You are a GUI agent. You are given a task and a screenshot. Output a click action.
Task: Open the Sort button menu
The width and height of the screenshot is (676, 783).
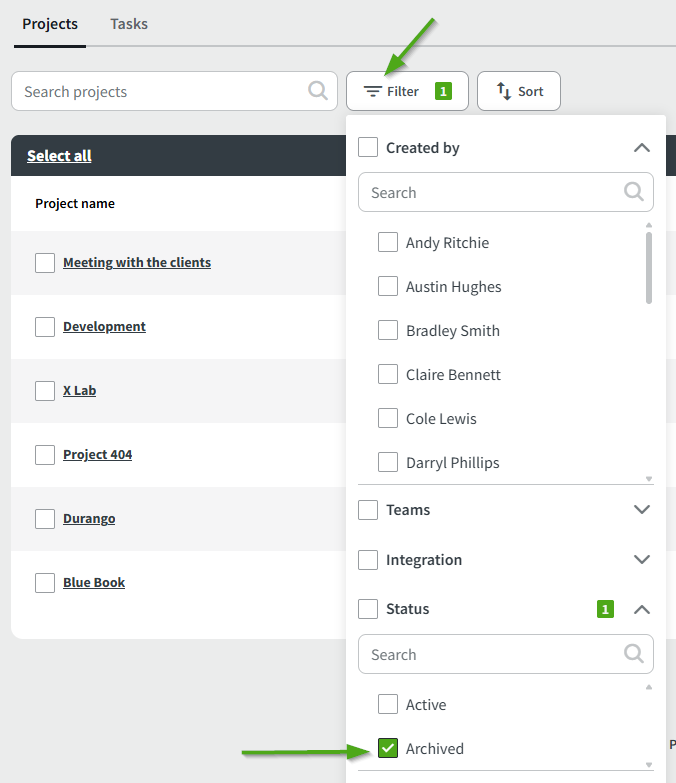(519, 91)
